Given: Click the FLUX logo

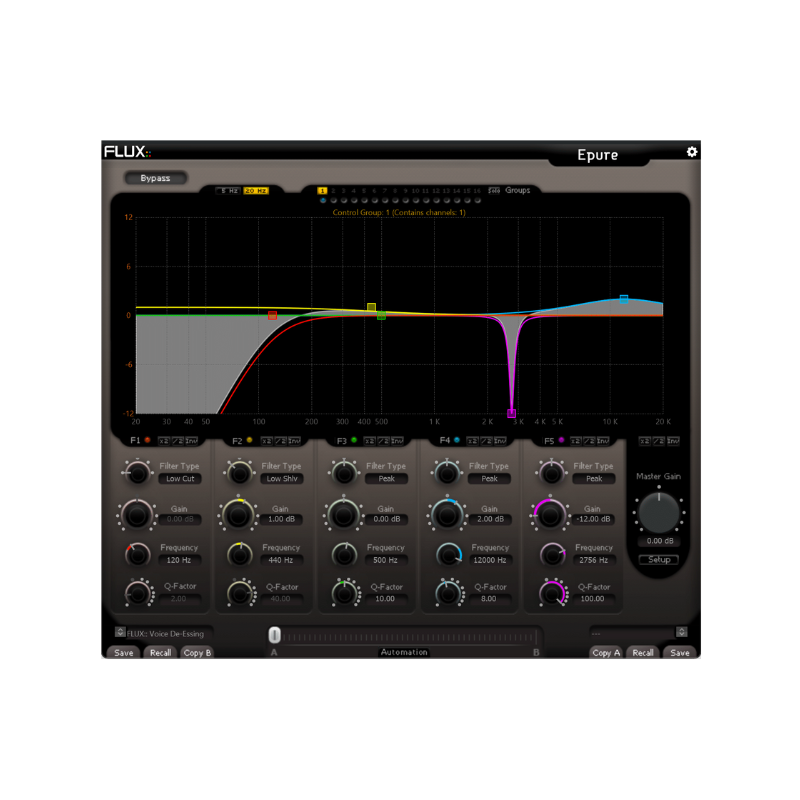Looking at the screenshot, I should [127, 152].
